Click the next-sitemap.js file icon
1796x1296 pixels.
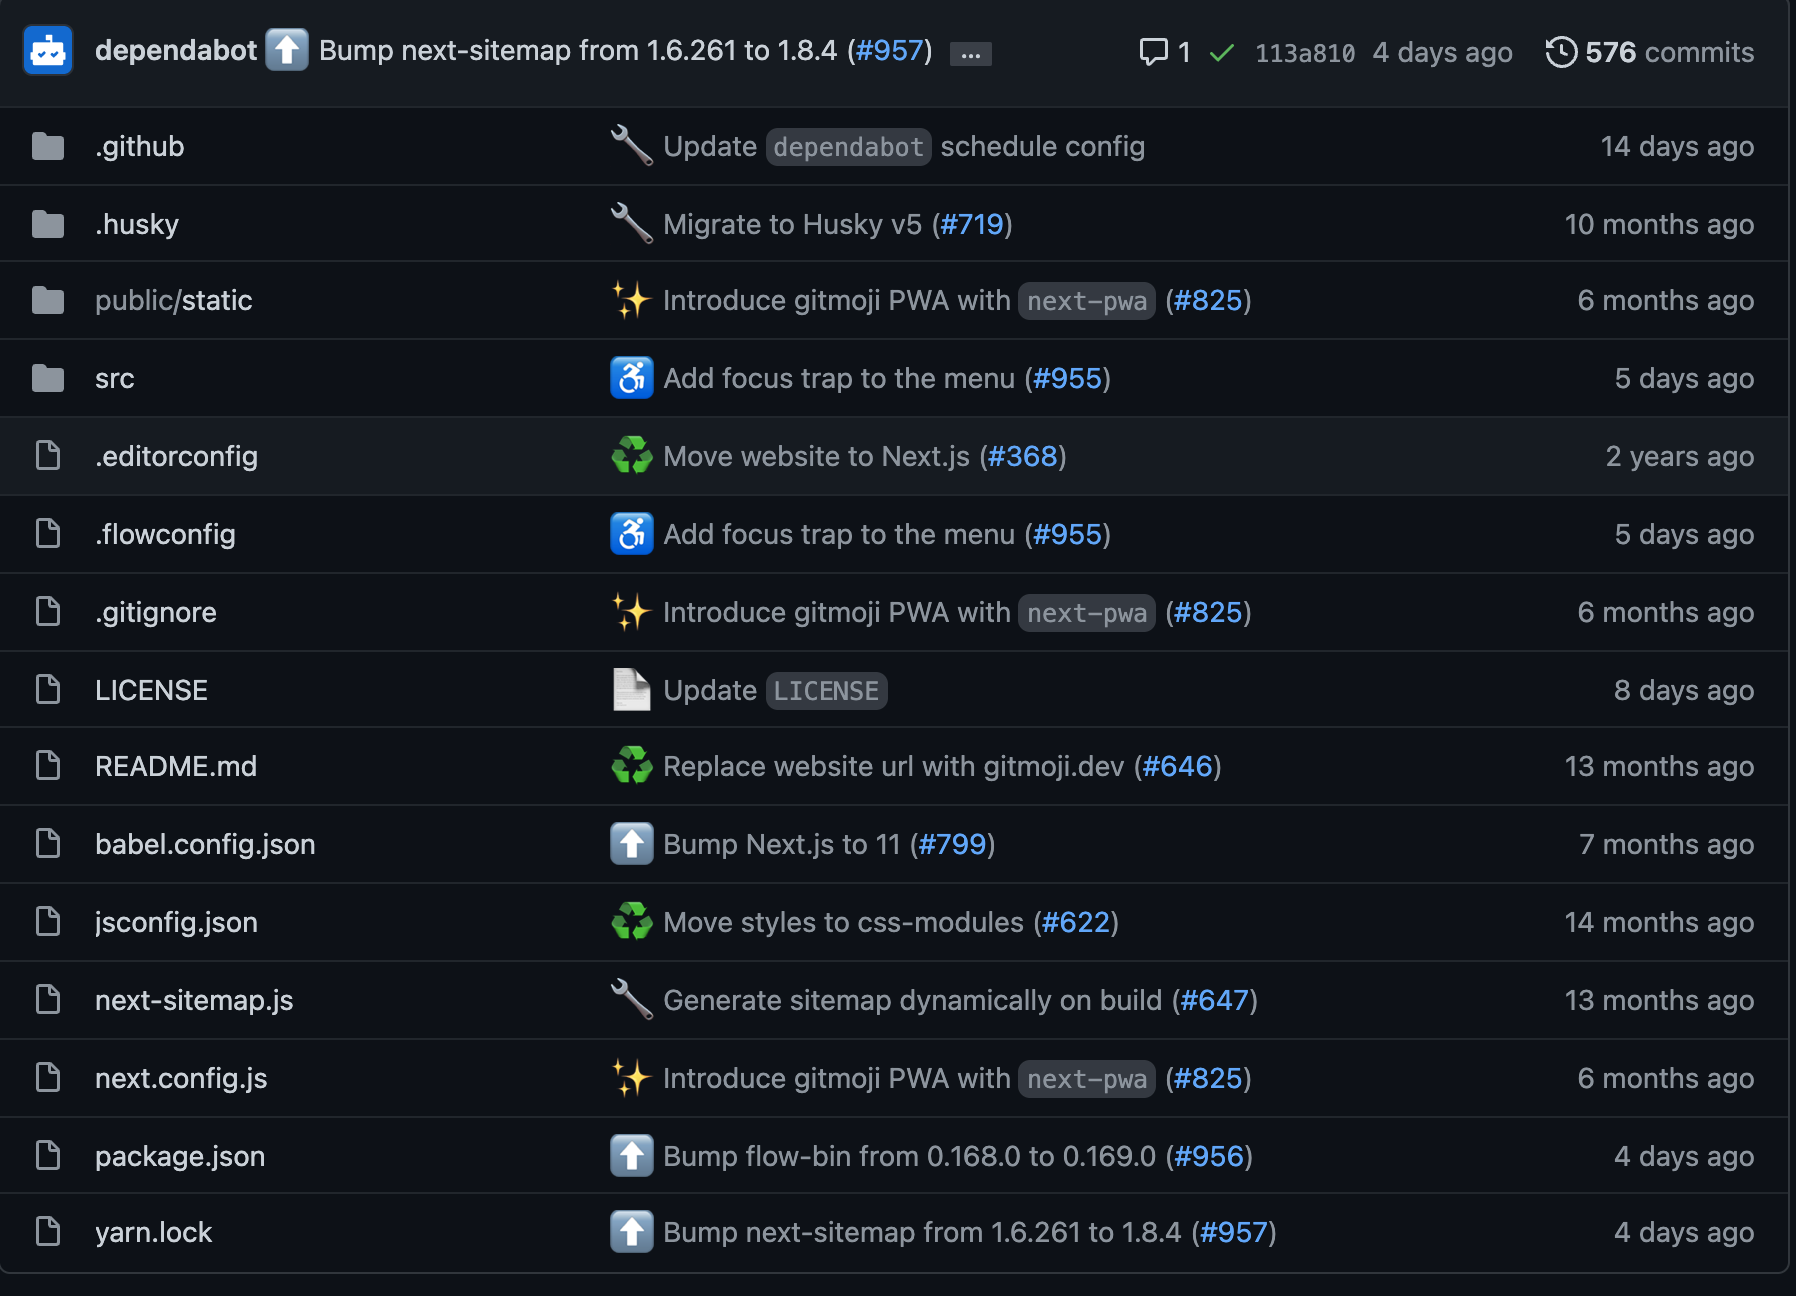coord(48,1000)
